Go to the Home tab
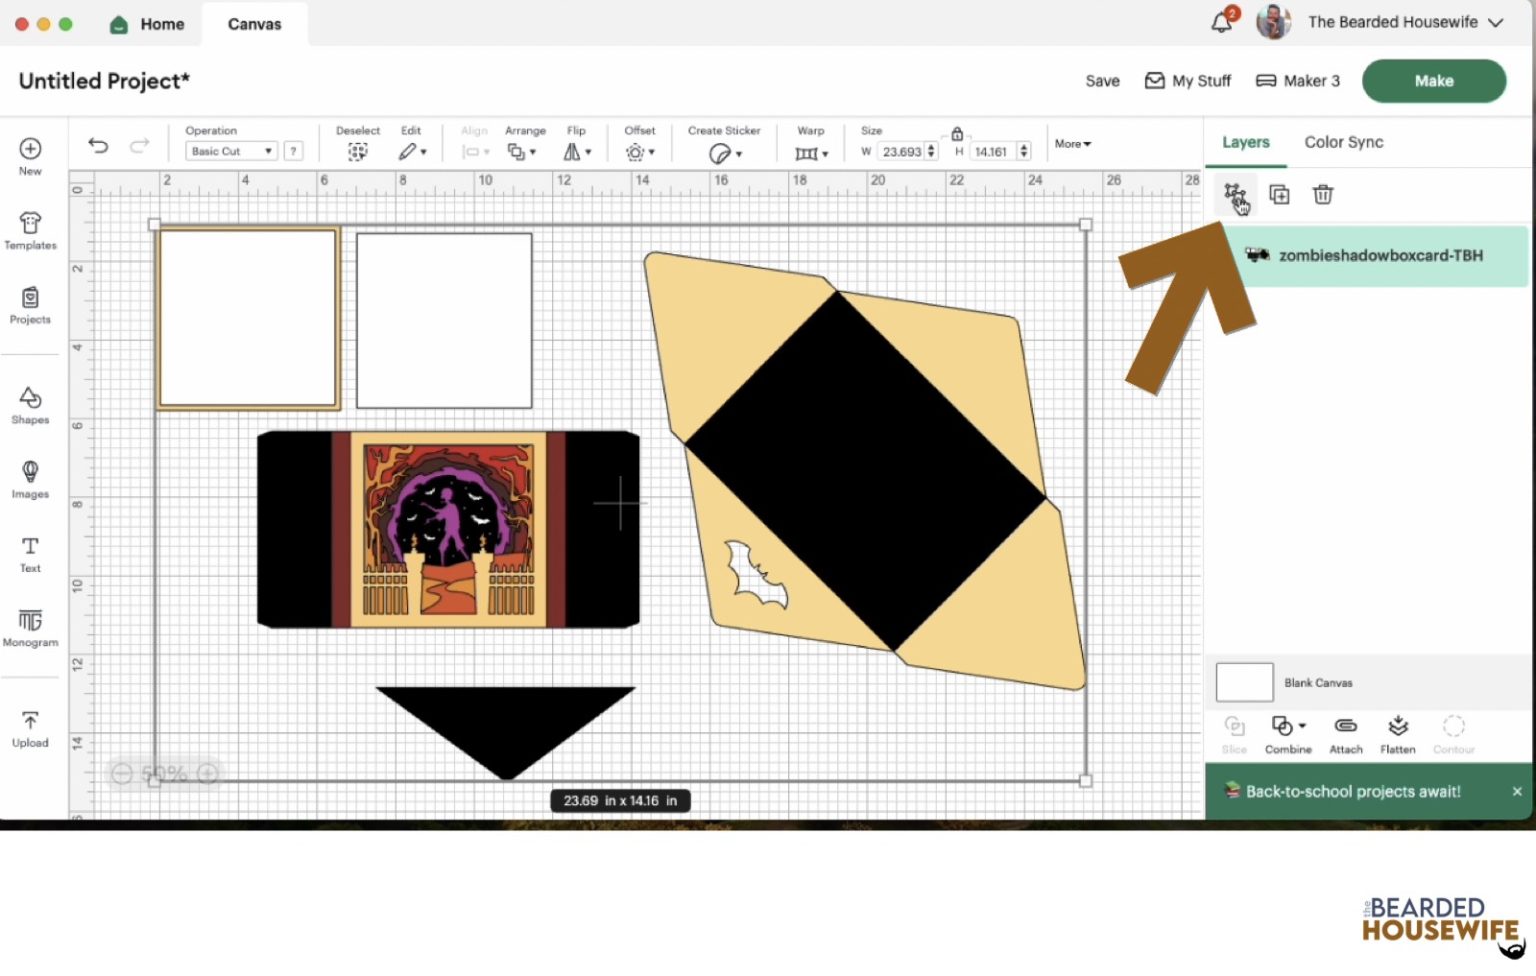This screenshot has width=1536, height=976. pos(148,24)
